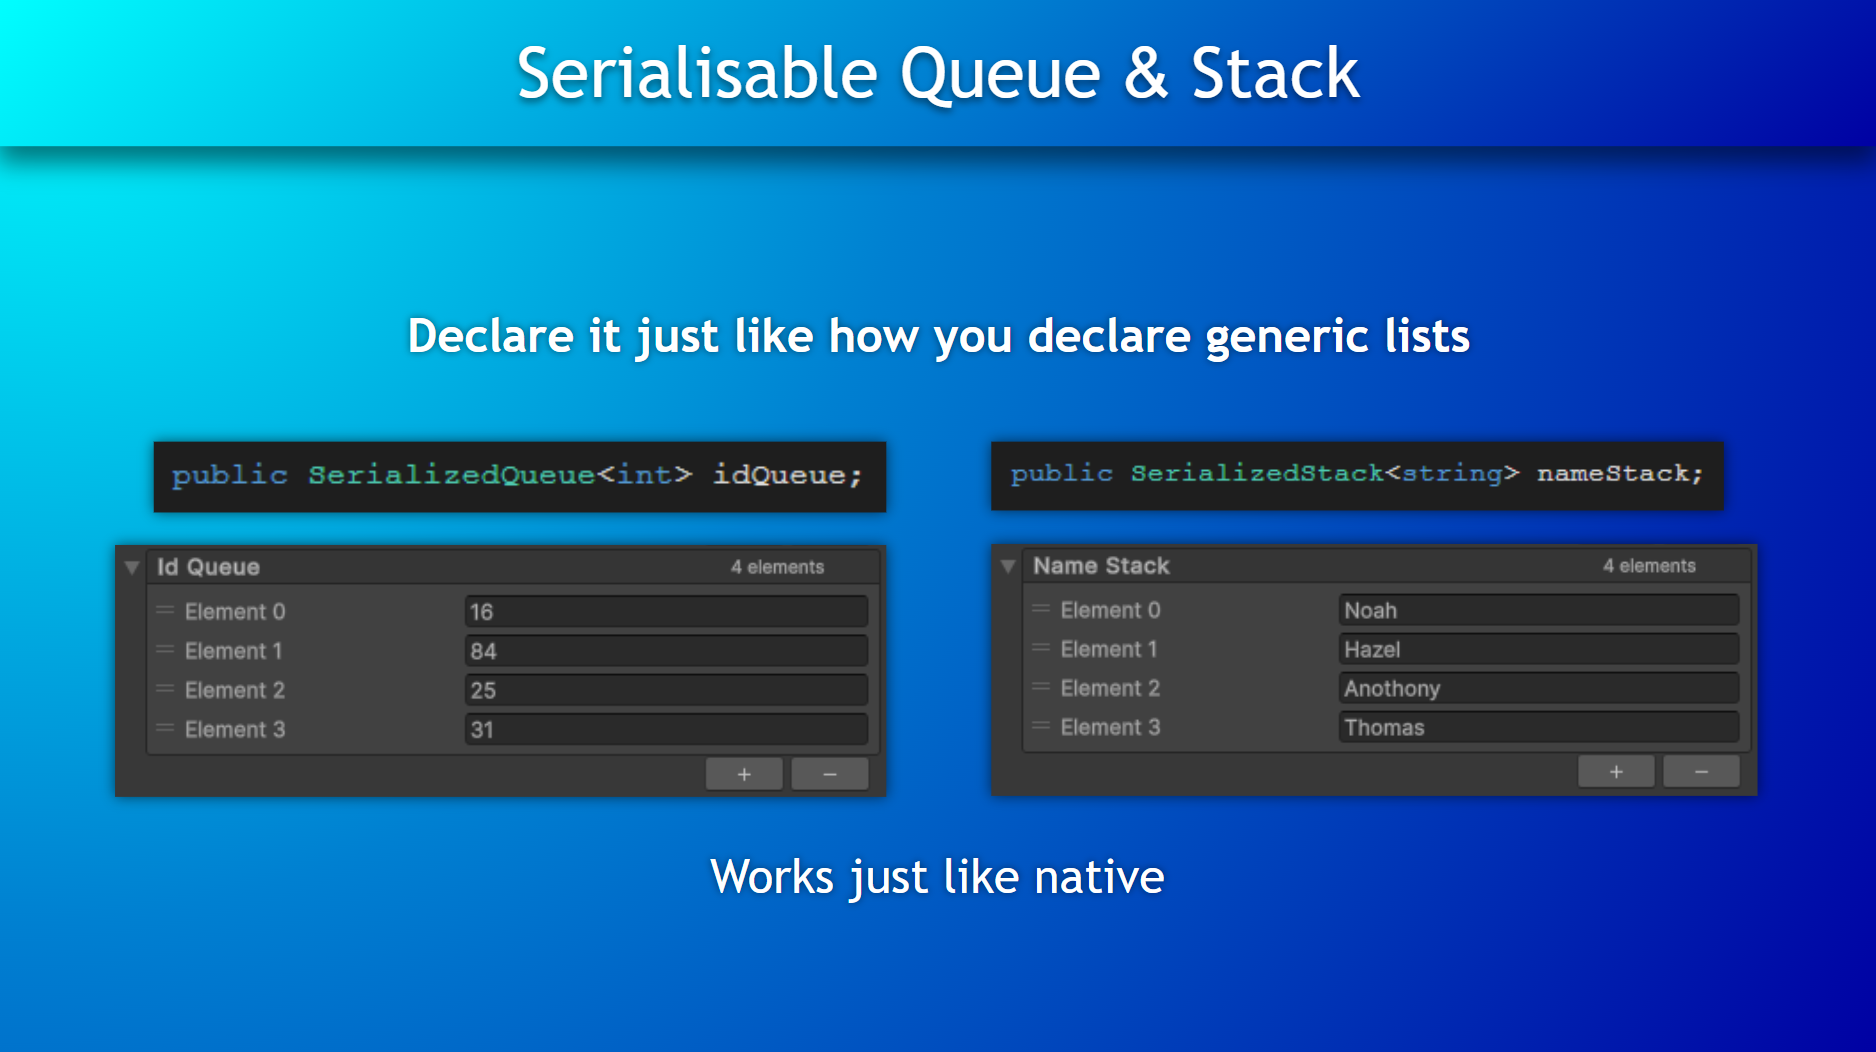1876x1052 pixels.
Task: Remove an element from Id Queue with minus
Action: (829, 774)
